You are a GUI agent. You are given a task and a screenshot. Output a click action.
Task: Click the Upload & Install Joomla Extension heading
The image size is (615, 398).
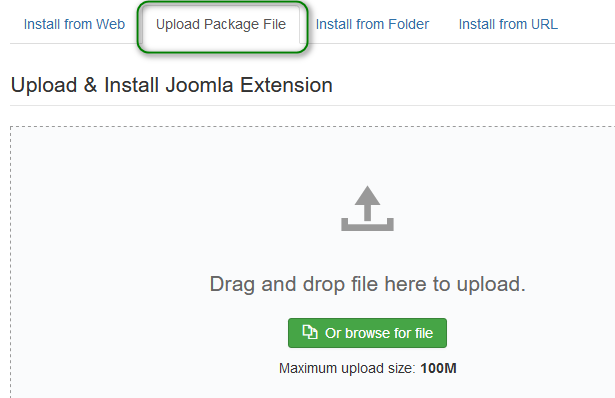point(172,85)
